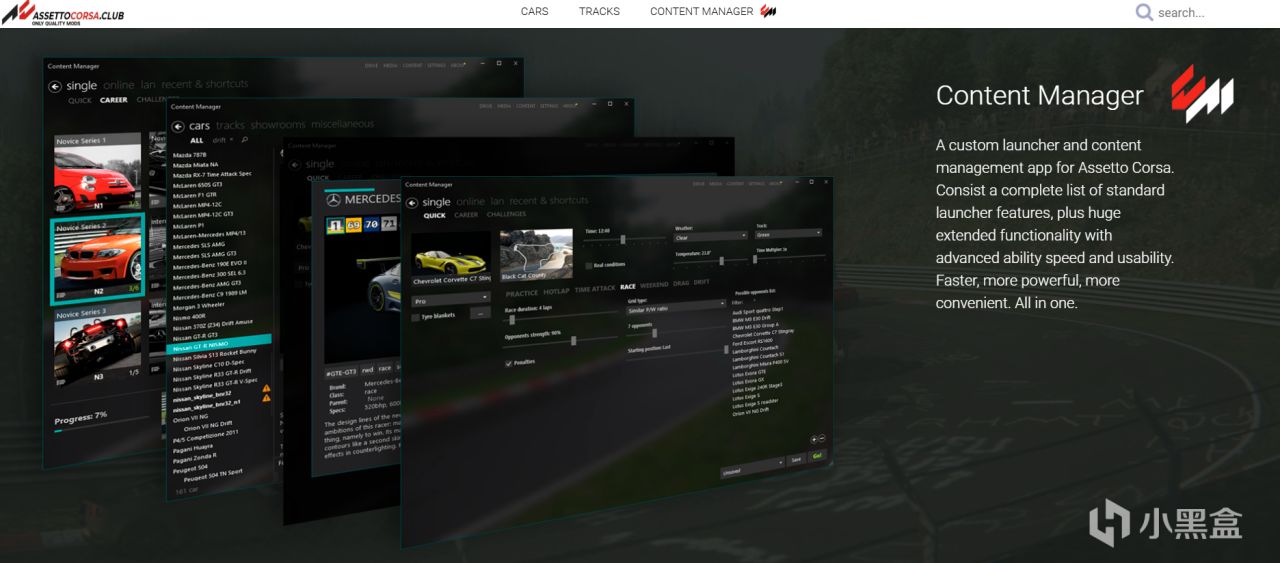Click the search magnifier icon on the website
This screenshot has height=563, width=1280.
click(x=1144, y=12)
